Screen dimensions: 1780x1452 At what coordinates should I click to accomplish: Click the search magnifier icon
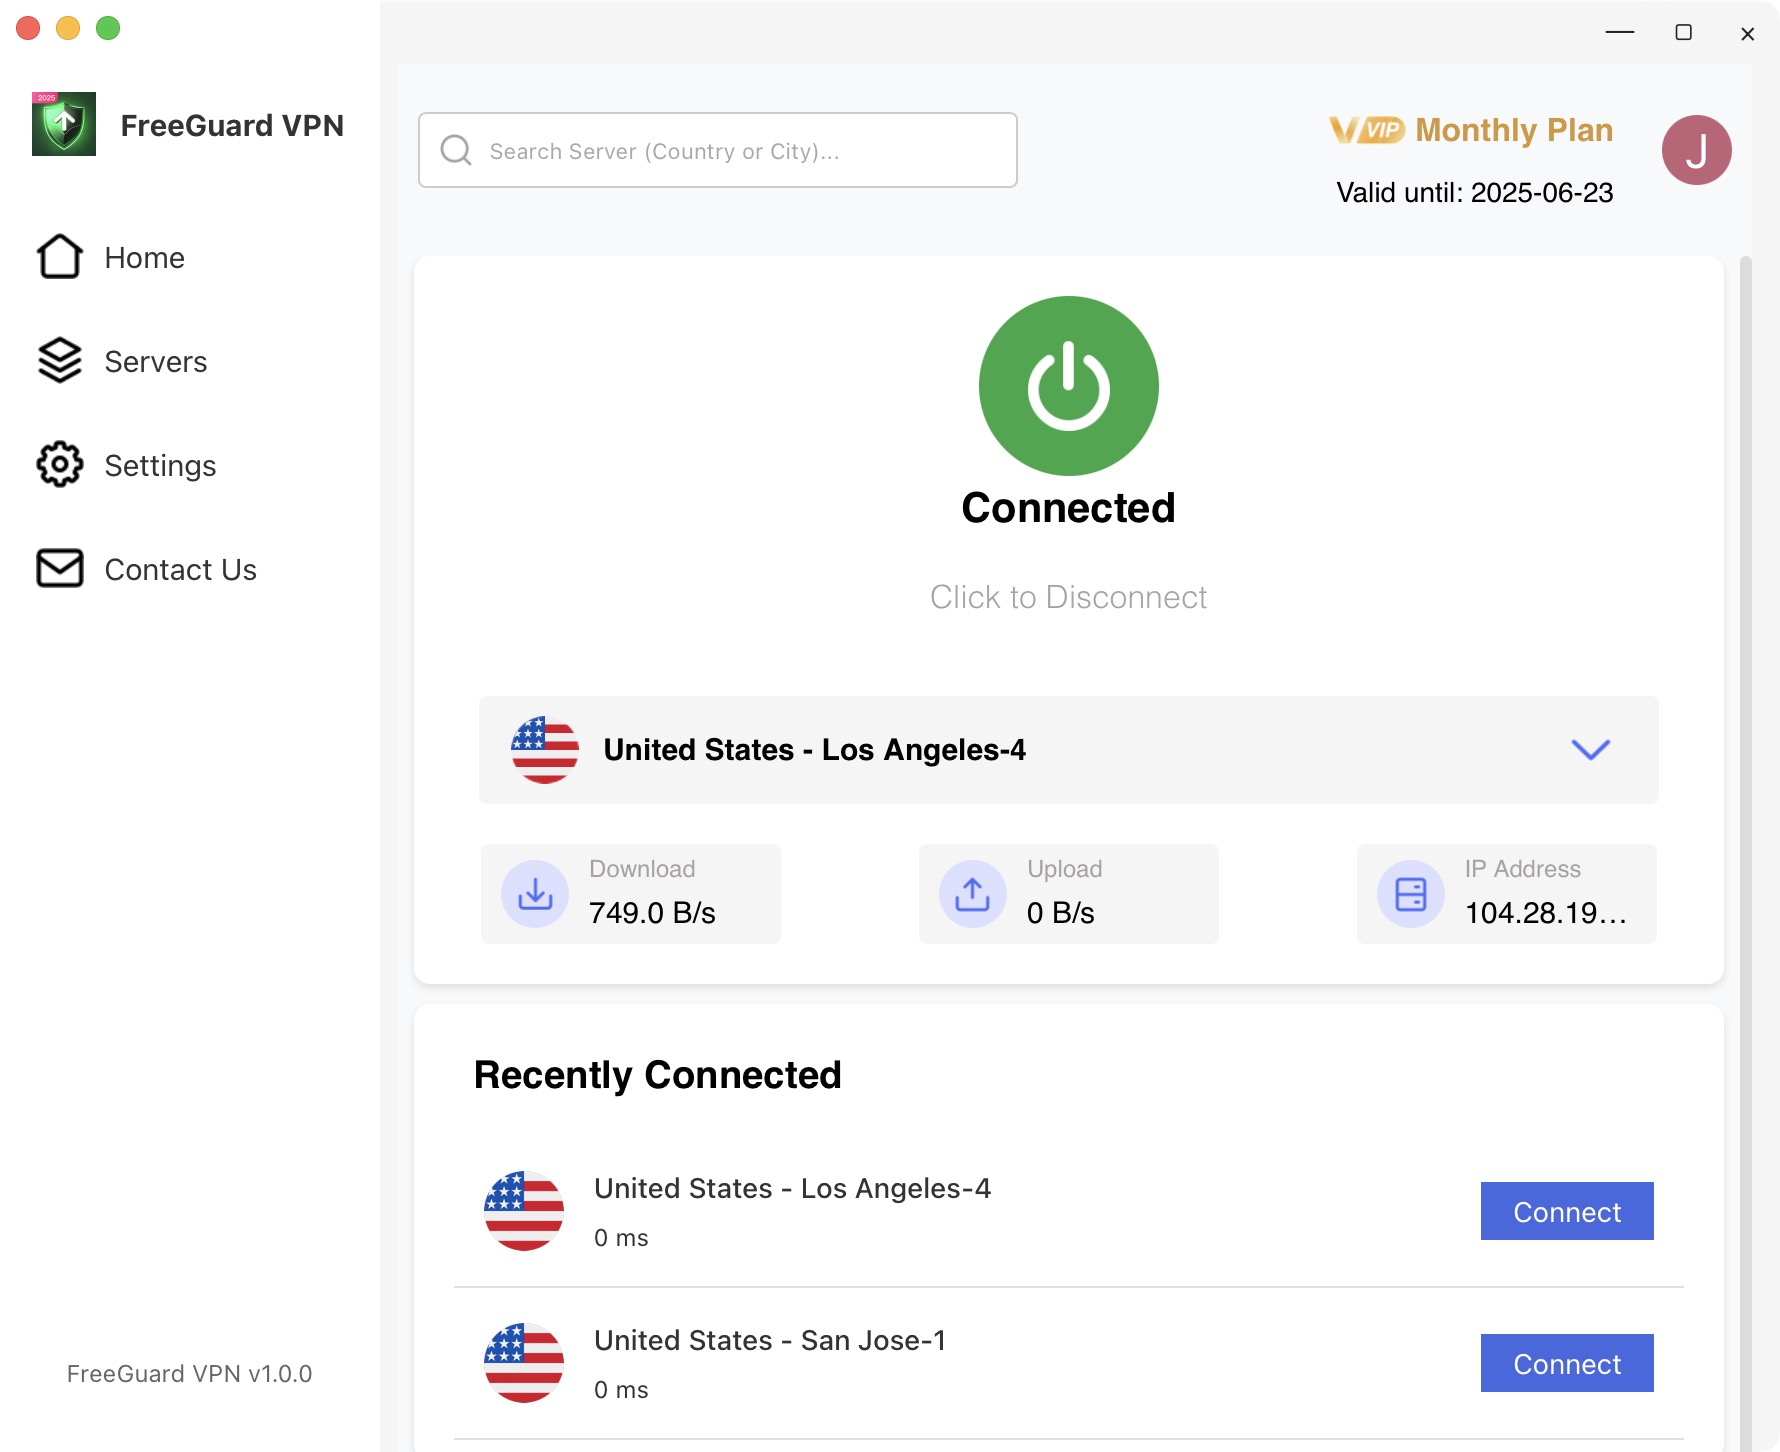pyautogui.click(x=456, y=150)
